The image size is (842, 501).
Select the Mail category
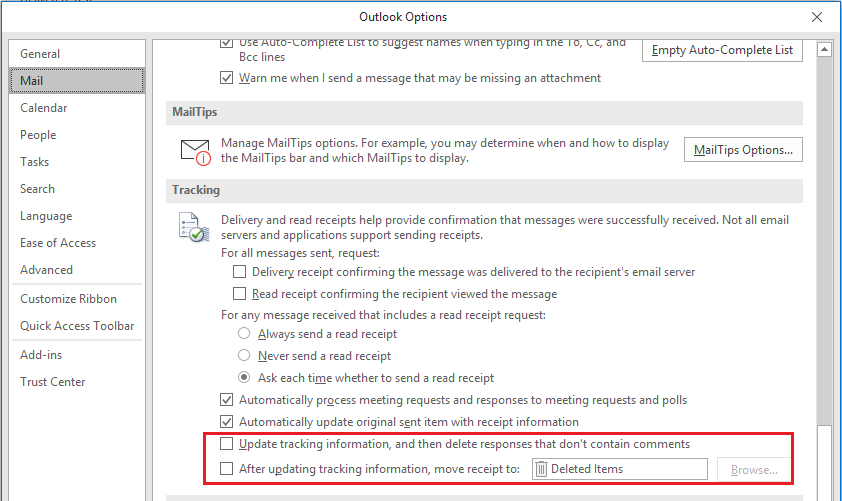pos(77,81)
